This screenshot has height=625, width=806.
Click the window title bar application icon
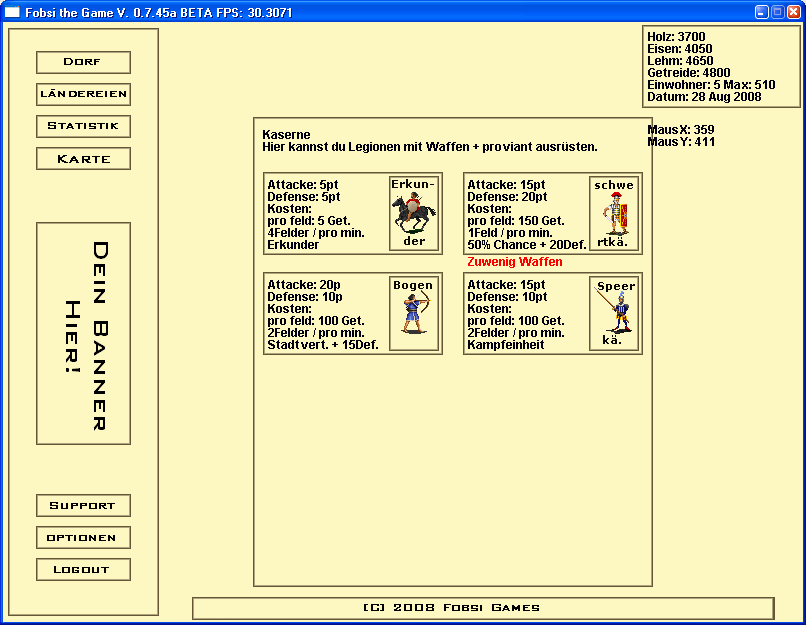coord(13,11)
